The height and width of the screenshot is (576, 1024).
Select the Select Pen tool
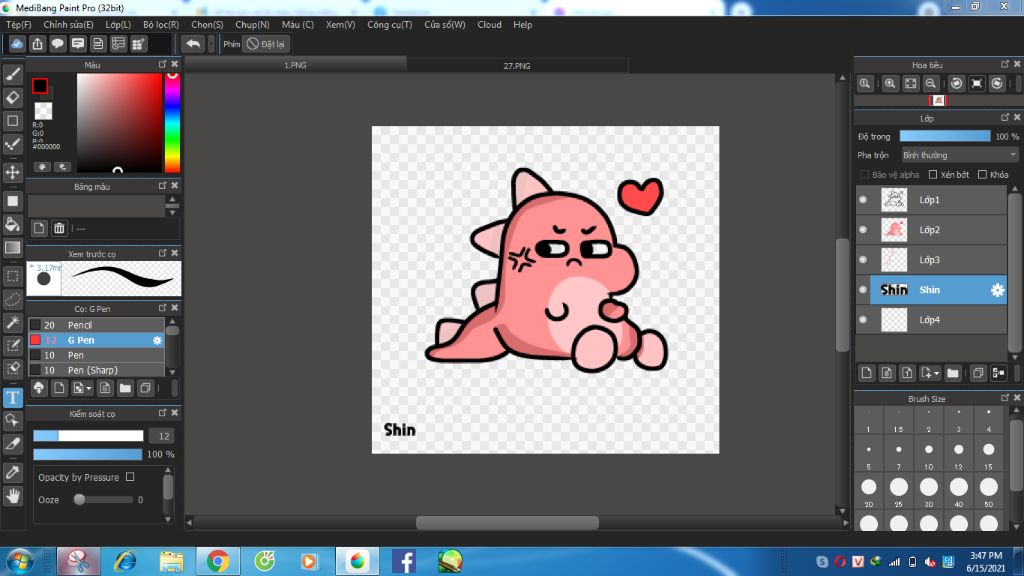(x=12, y=345)
